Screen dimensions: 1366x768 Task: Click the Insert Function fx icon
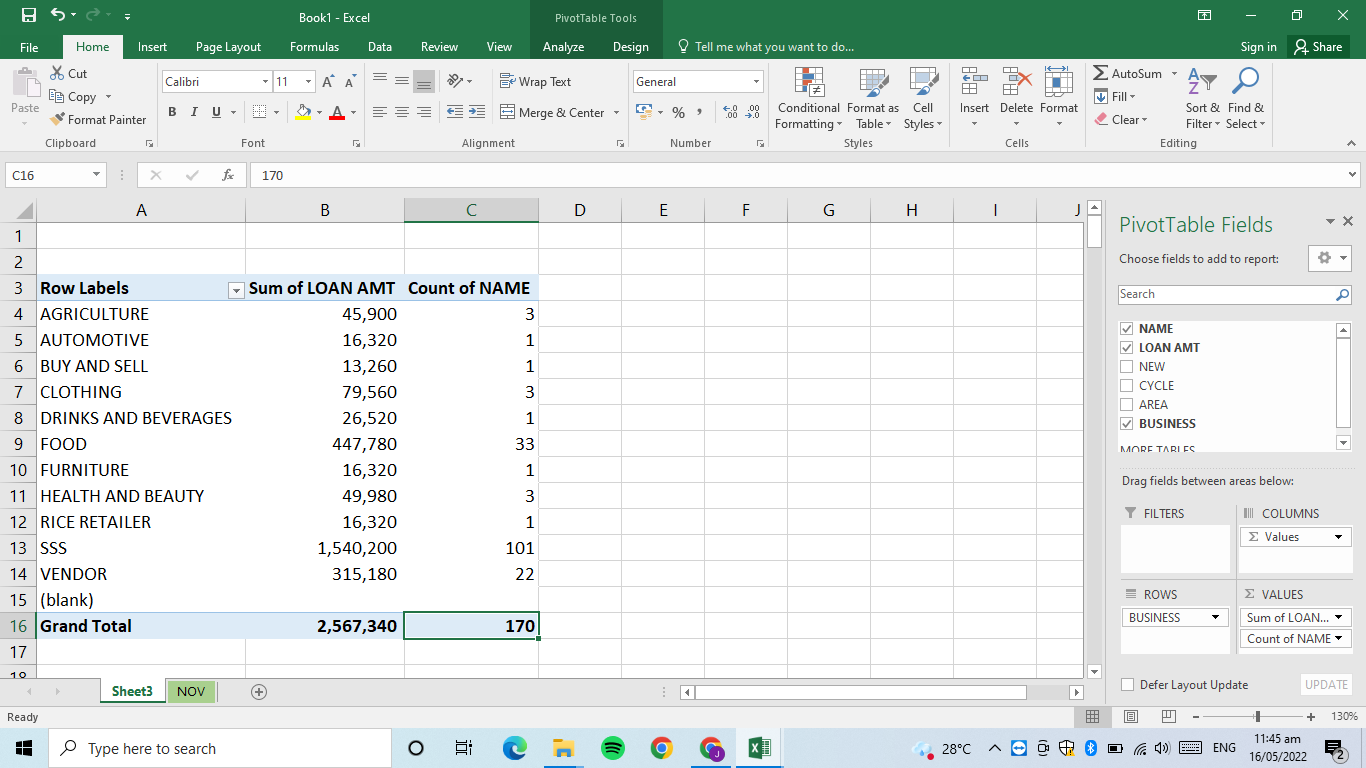[228, 175]
